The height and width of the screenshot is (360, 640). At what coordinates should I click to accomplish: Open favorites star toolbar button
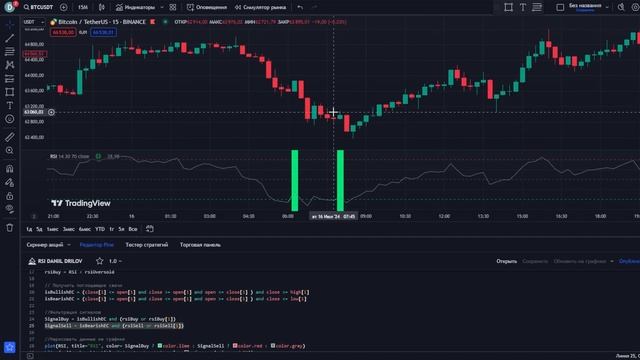[10, 347]
